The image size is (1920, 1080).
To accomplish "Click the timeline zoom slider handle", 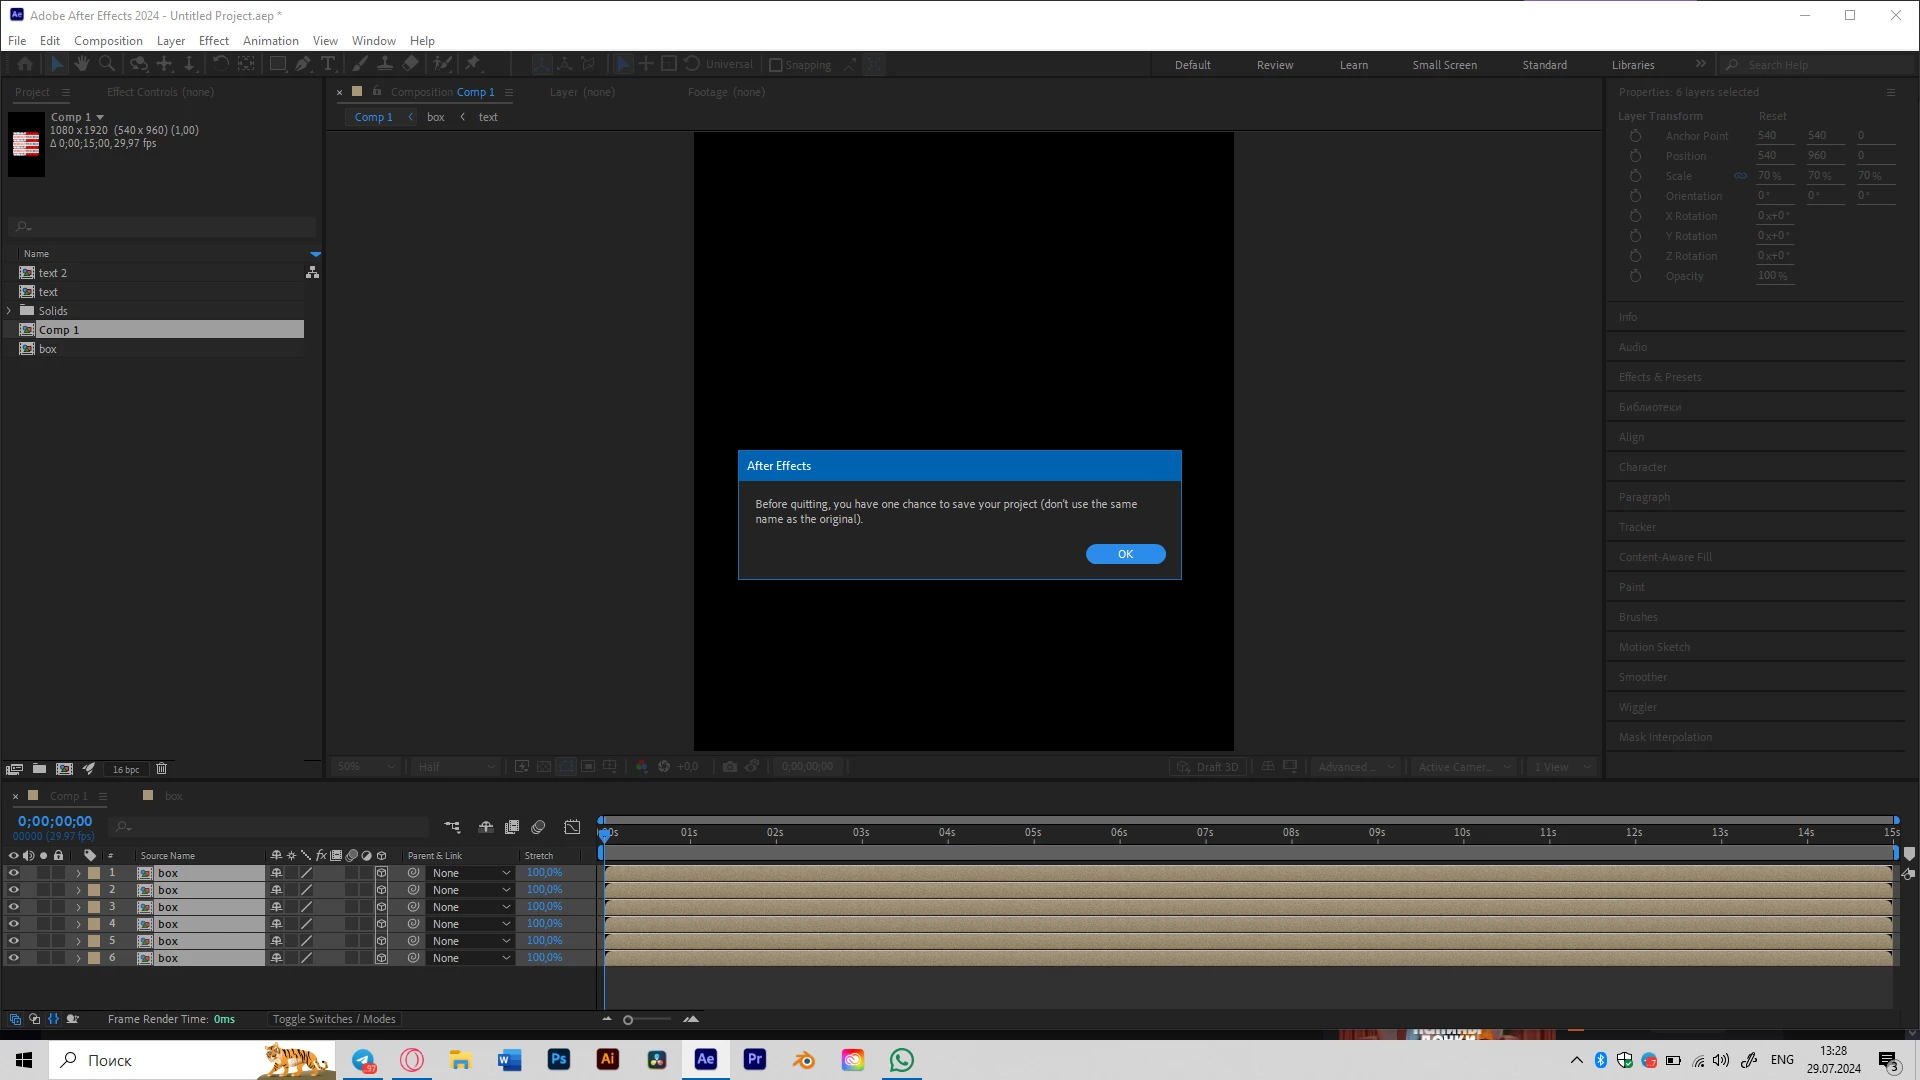I will (628, 1020).
